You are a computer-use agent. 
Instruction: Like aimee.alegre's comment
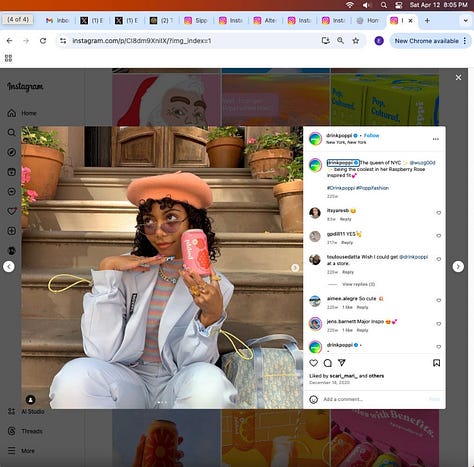click(439, 300)
